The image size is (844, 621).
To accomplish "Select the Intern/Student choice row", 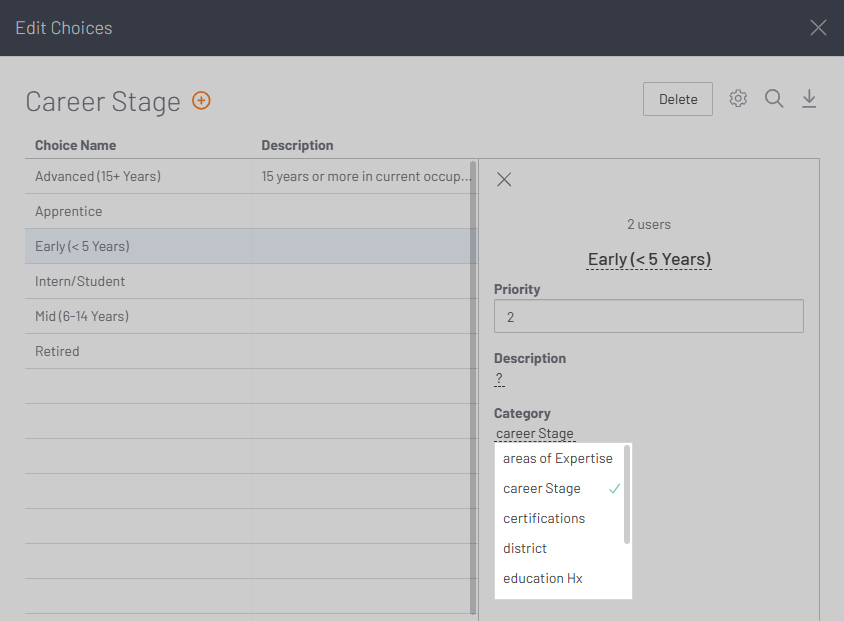I will [80, 281].
